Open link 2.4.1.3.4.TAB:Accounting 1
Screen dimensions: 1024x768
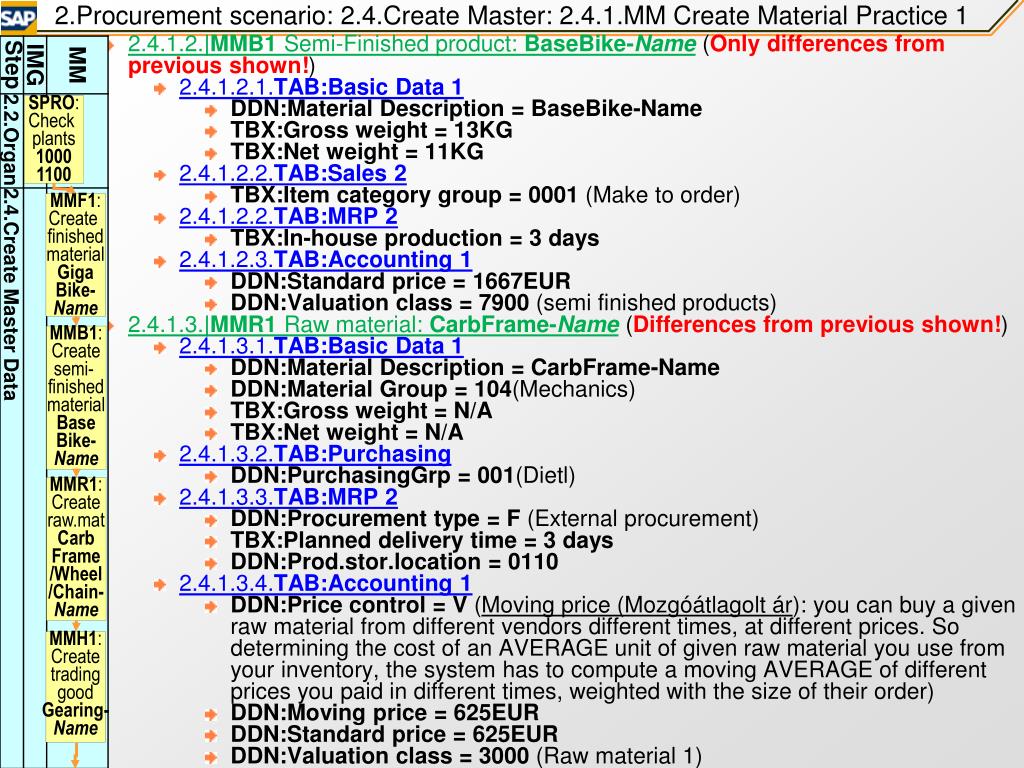tap(325, 583)
